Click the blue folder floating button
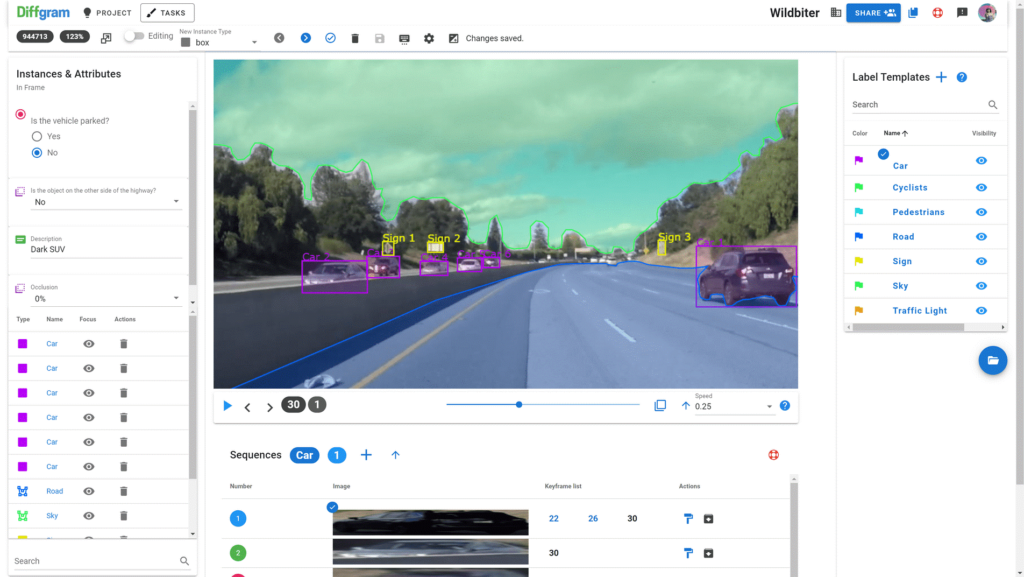 [993, 360]
